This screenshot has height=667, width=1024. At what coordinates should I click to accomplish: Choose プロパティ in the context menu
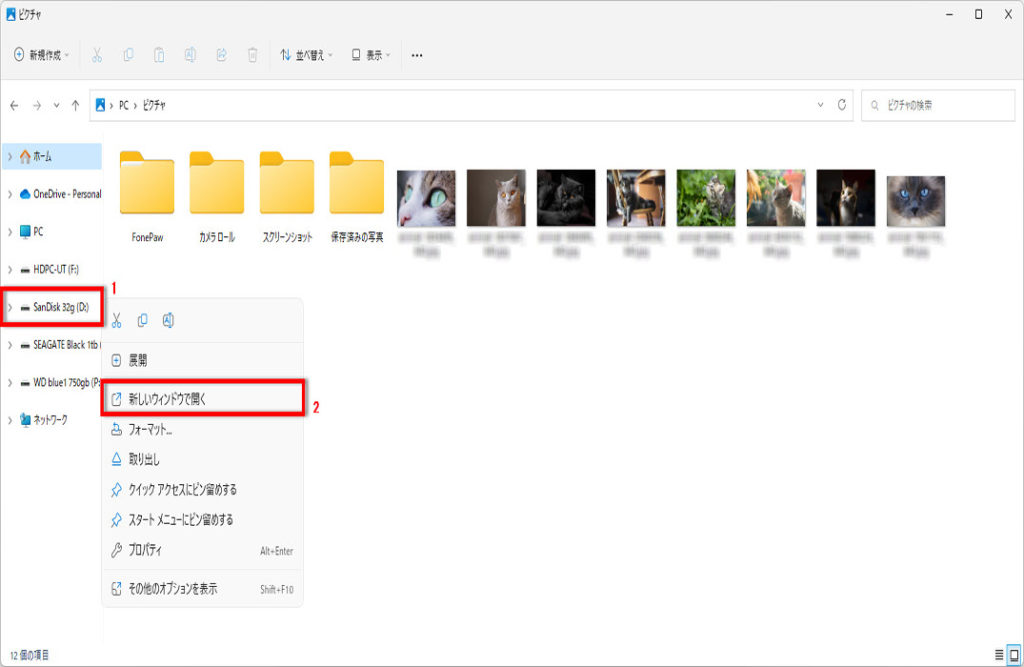(x=145, y=550)
